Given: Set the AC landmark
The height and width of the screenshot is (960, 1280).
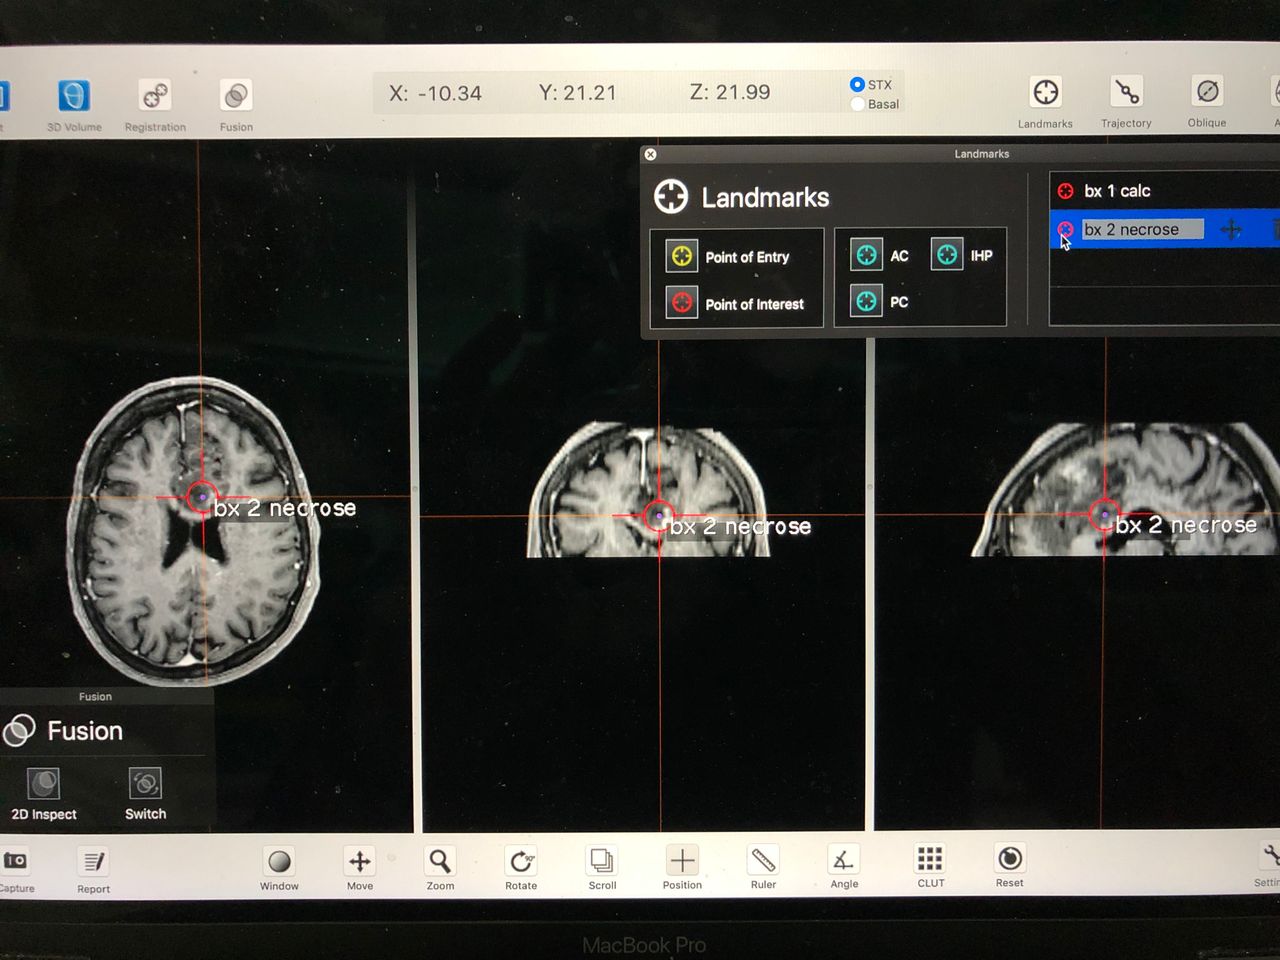Looking at the screenshot, I should click(867, 255).
